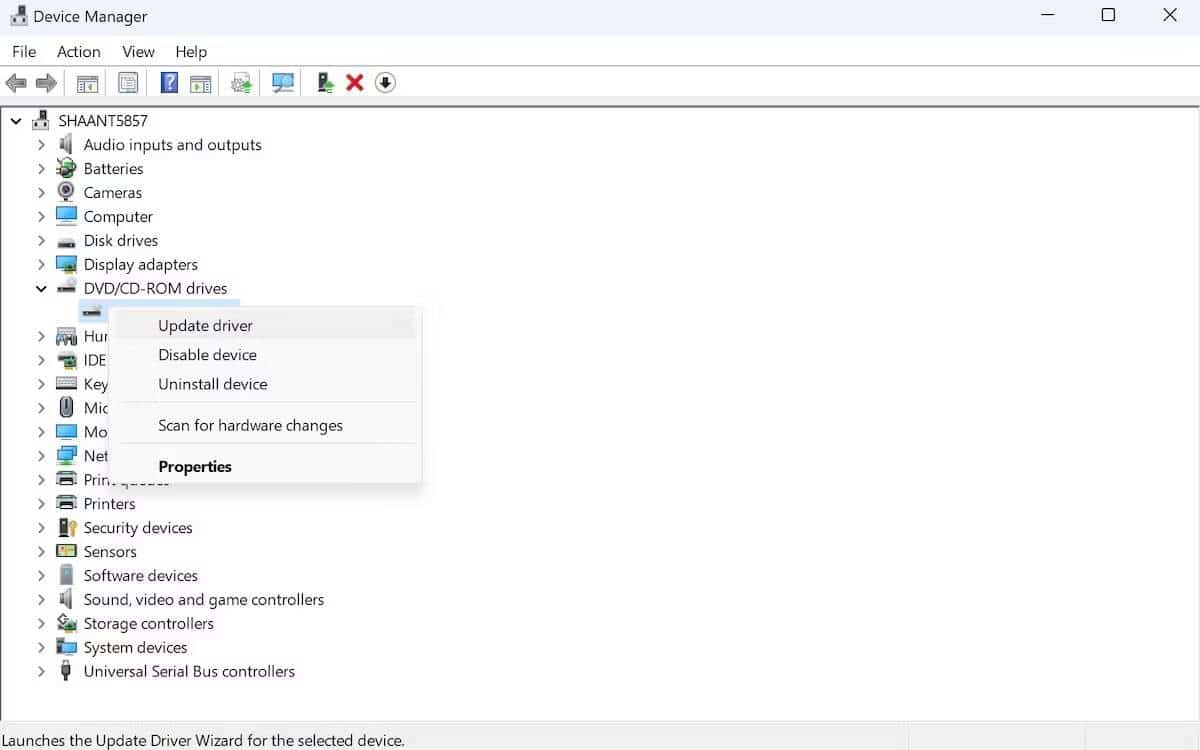Image resolution: width=1200 pixels, height=750 pixels.
Task: Click the Properties toolbar icon
Action: coord(128,82)
